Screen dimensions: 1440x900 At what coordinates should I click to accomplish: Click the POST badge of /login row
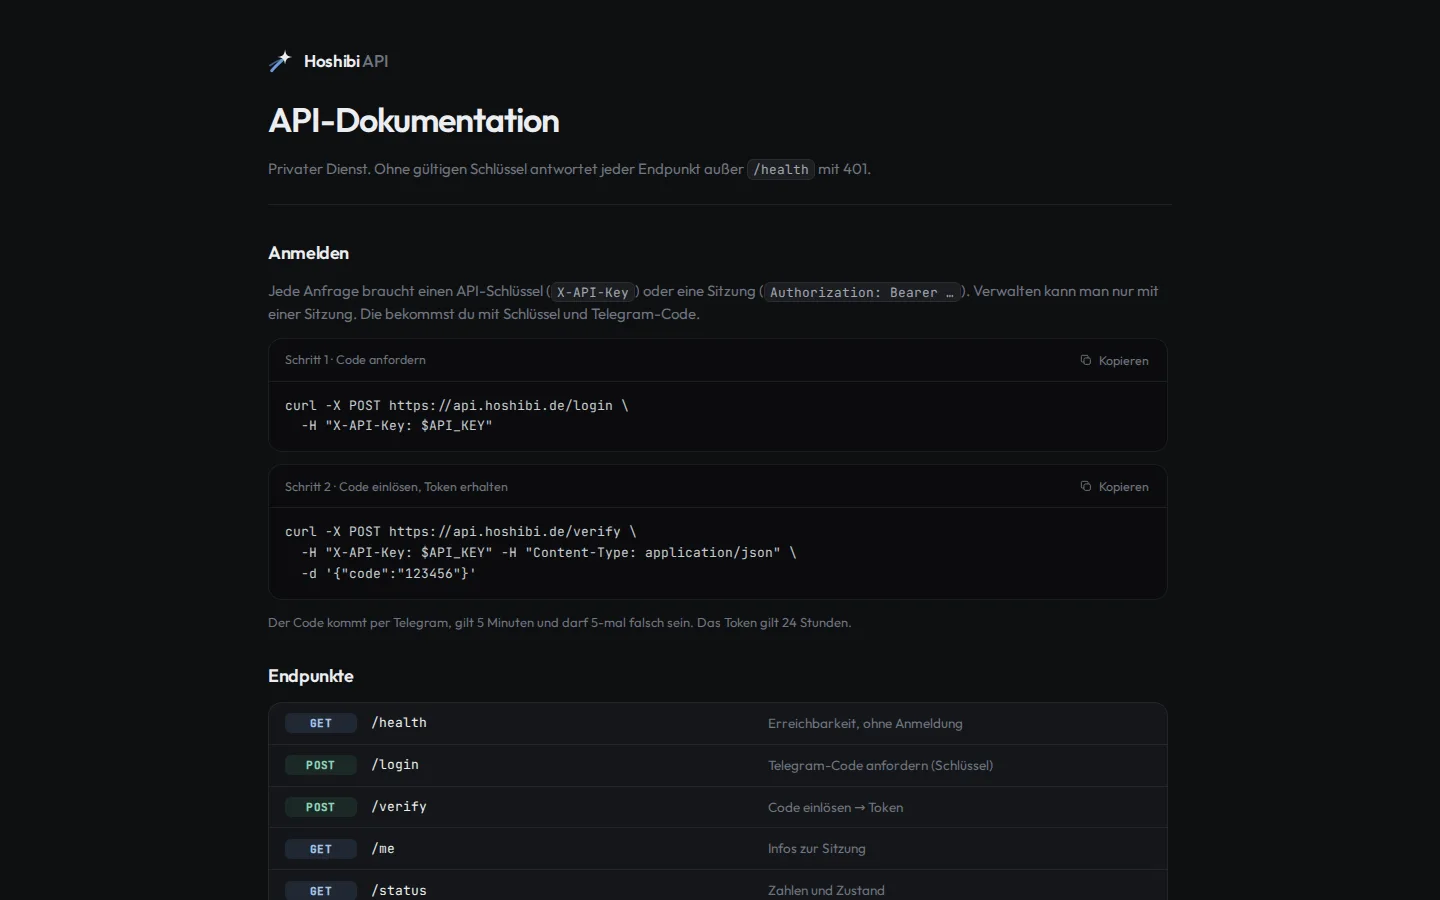tap(321, 765)
